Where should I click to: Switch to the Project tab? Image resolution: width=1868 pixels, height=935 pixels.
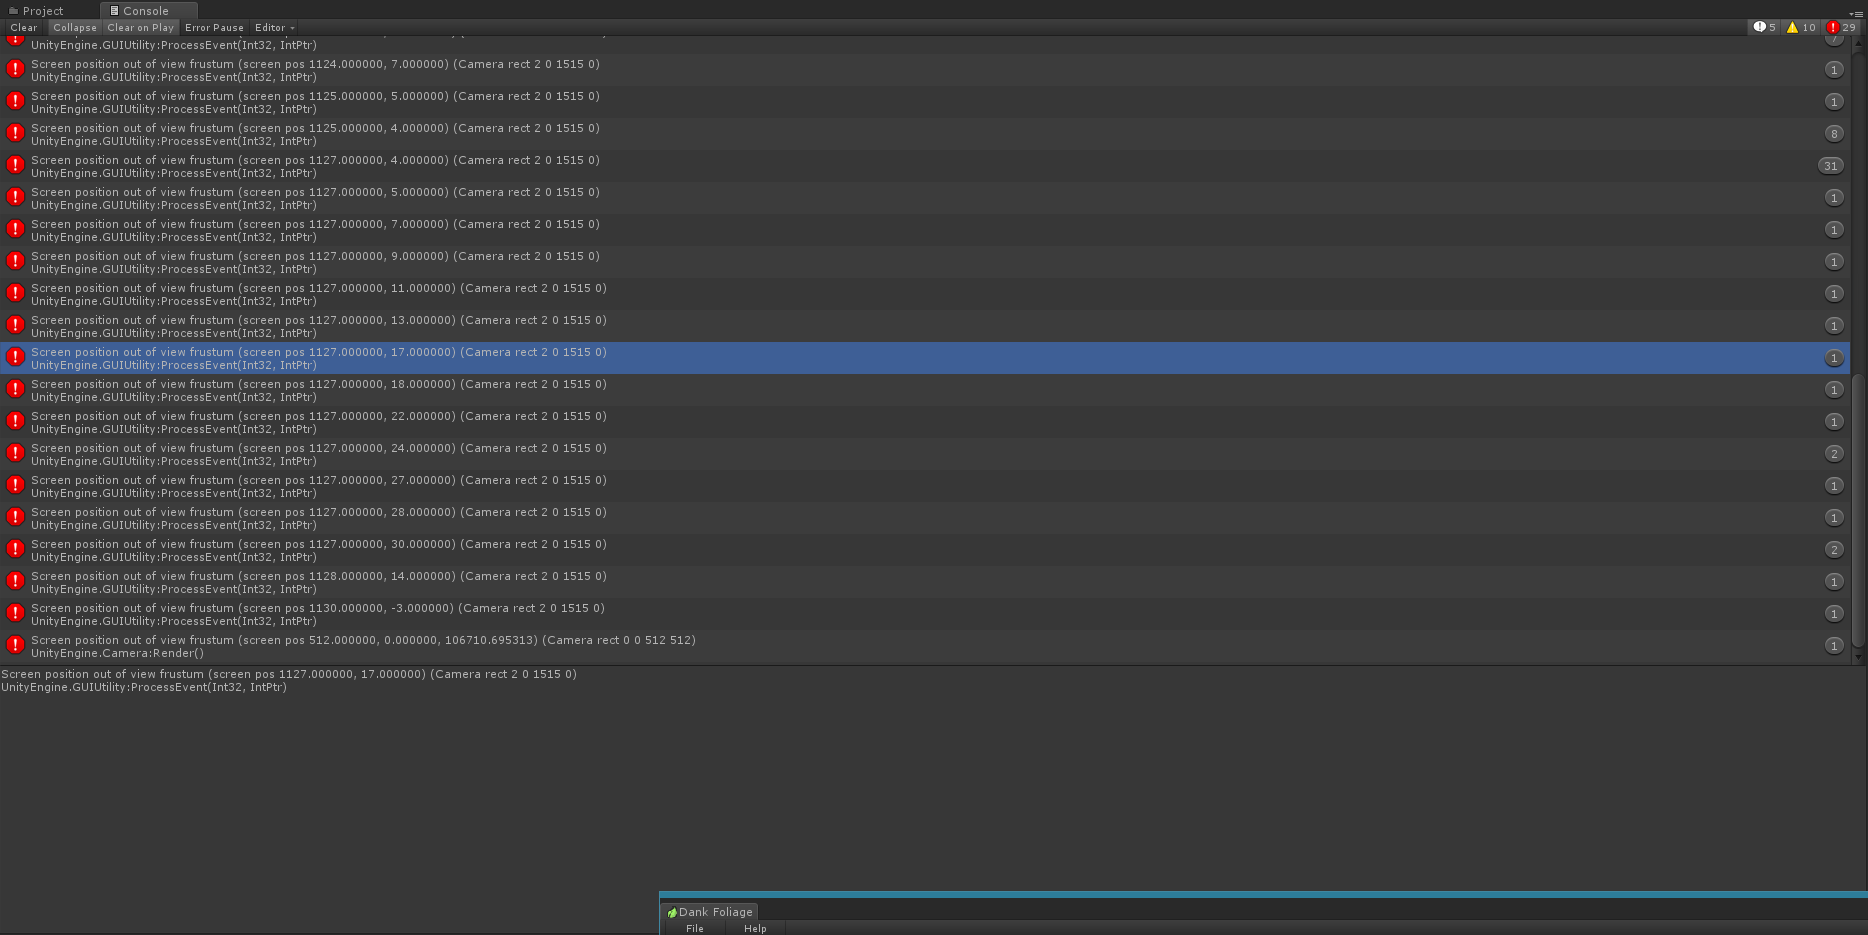point(42,11)
